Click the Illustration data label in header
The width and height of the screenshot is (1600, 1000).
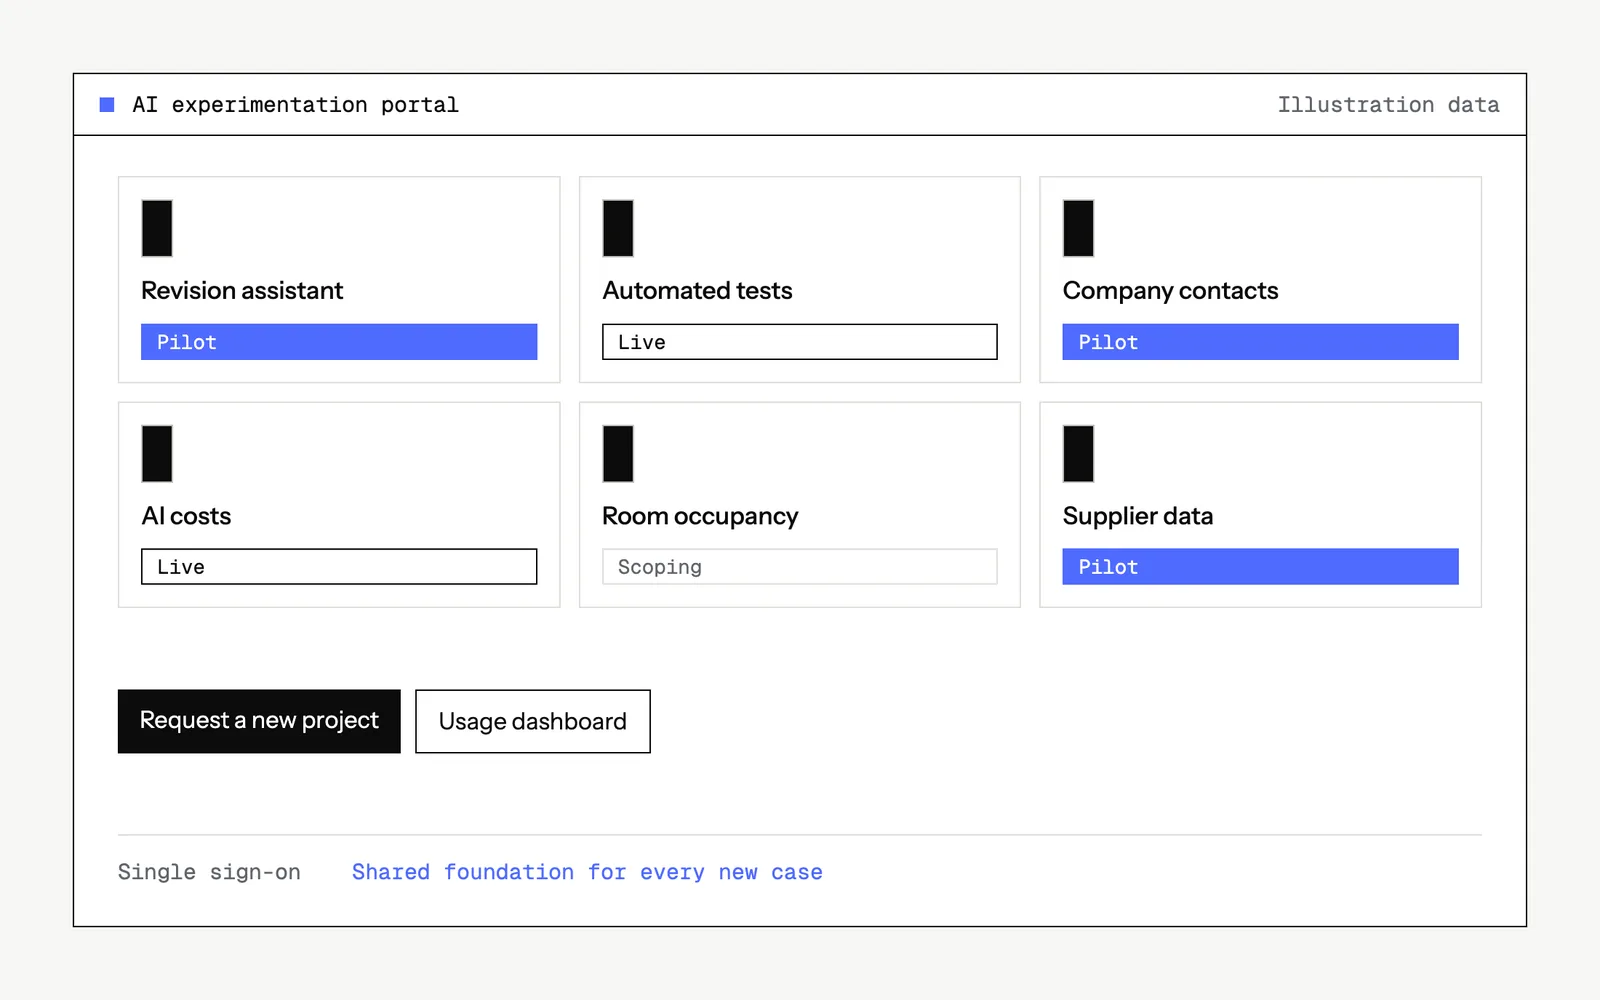coord(1388,105)
